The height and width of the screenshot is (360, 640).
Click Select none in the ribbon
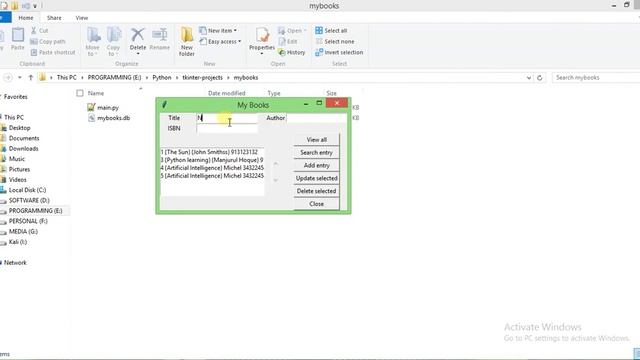coord(335,42)
